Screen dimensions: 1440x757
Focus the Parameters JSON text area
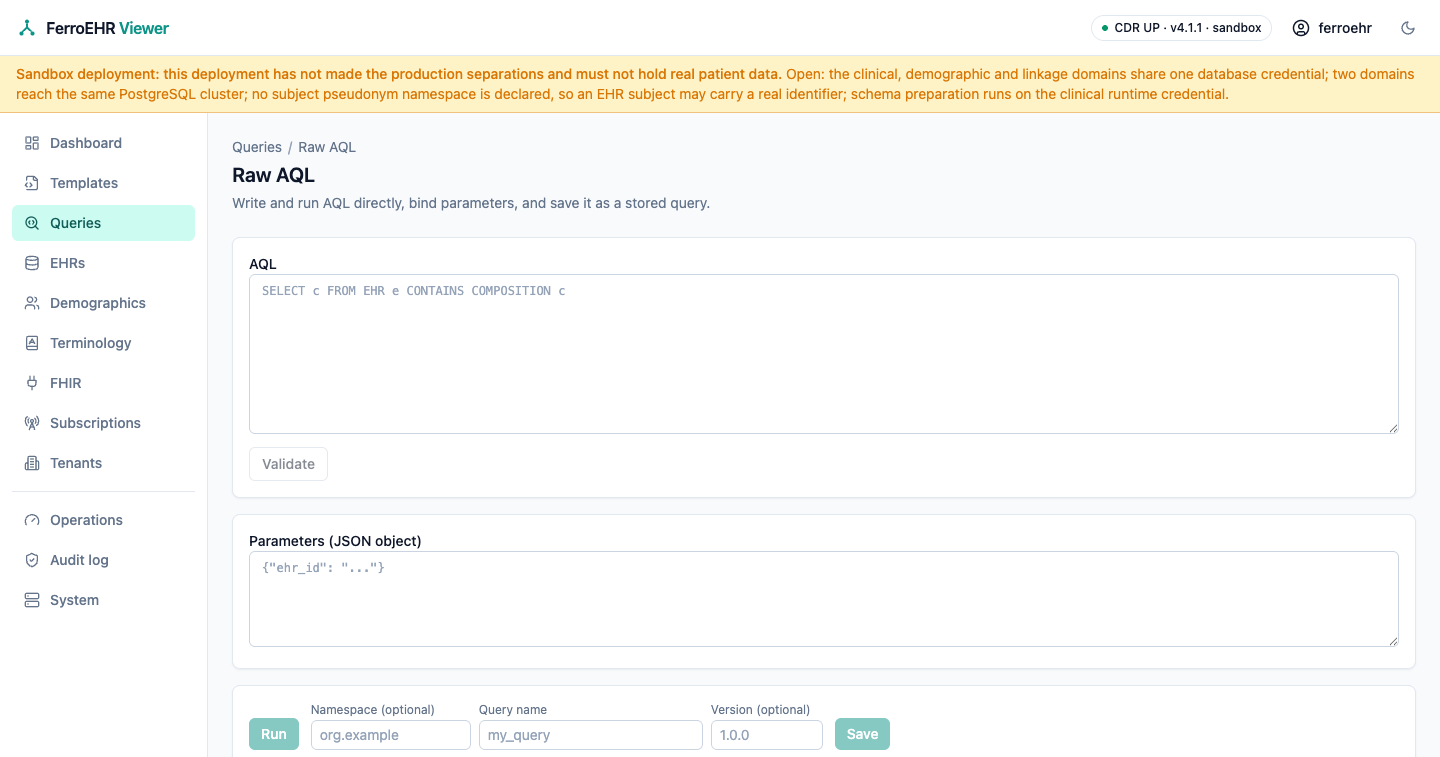tap(824, 599)
